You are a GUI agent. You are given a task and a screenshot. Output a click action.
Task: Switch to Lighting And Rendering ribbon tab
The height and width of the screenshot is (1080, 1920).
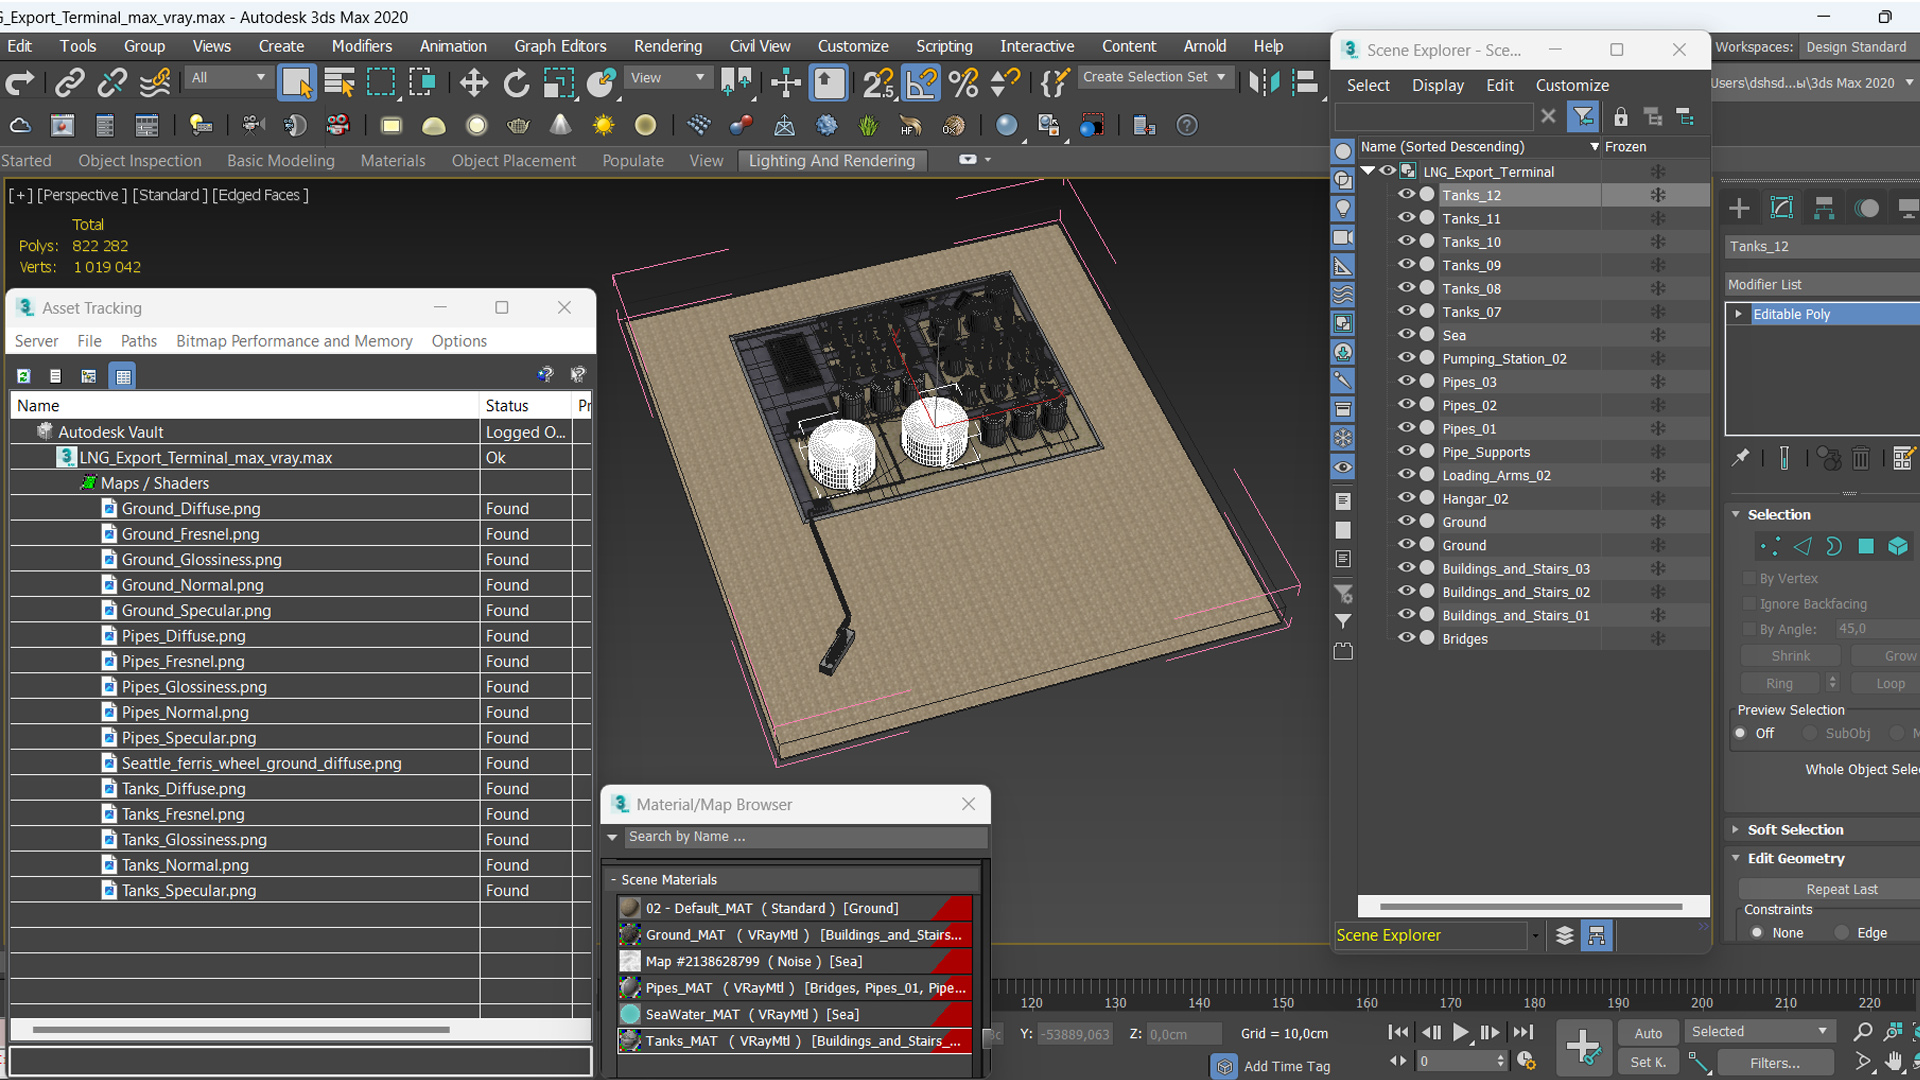point(832,160)
